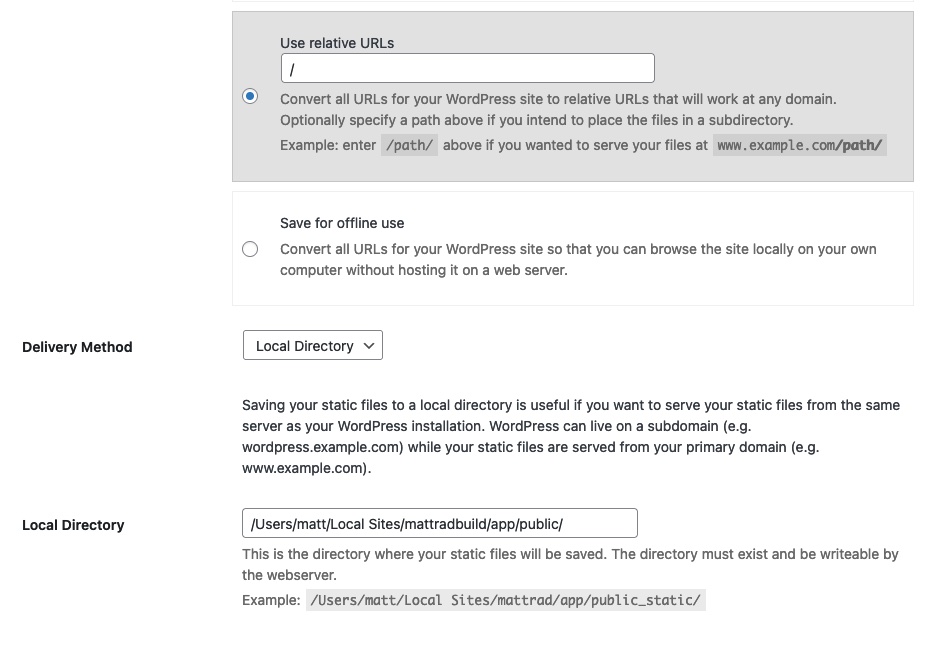Click the relative URLs description about any domain
The width and height of the screenshot is (930, 650).
point(558,99)
